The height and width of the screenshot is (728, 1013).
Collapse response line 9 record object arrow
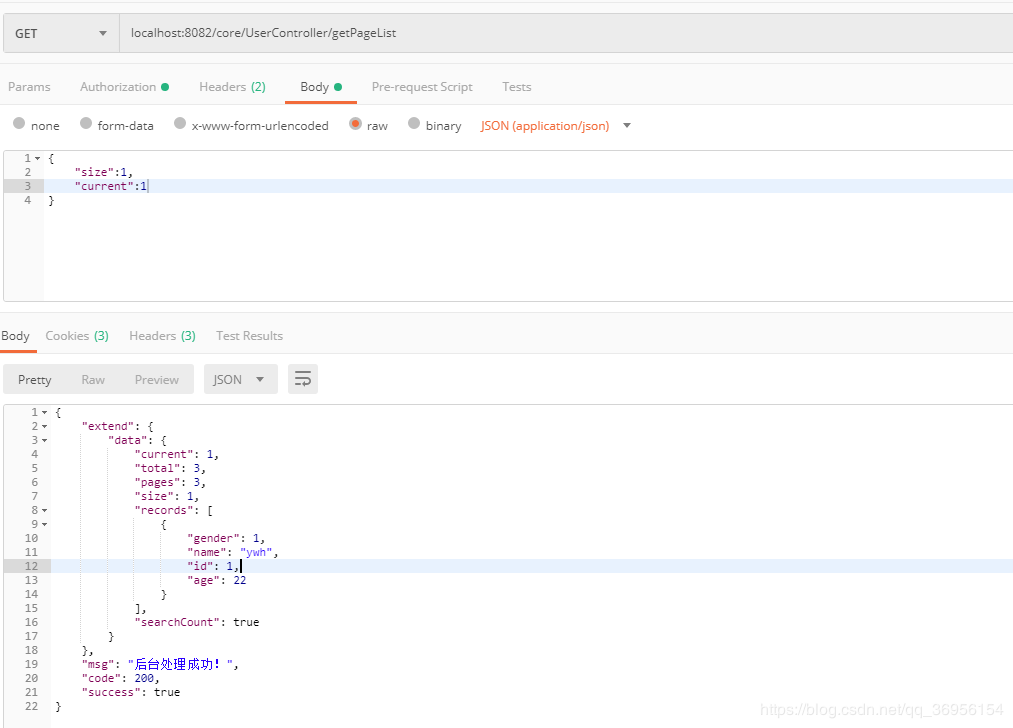(x=44, y=525)
